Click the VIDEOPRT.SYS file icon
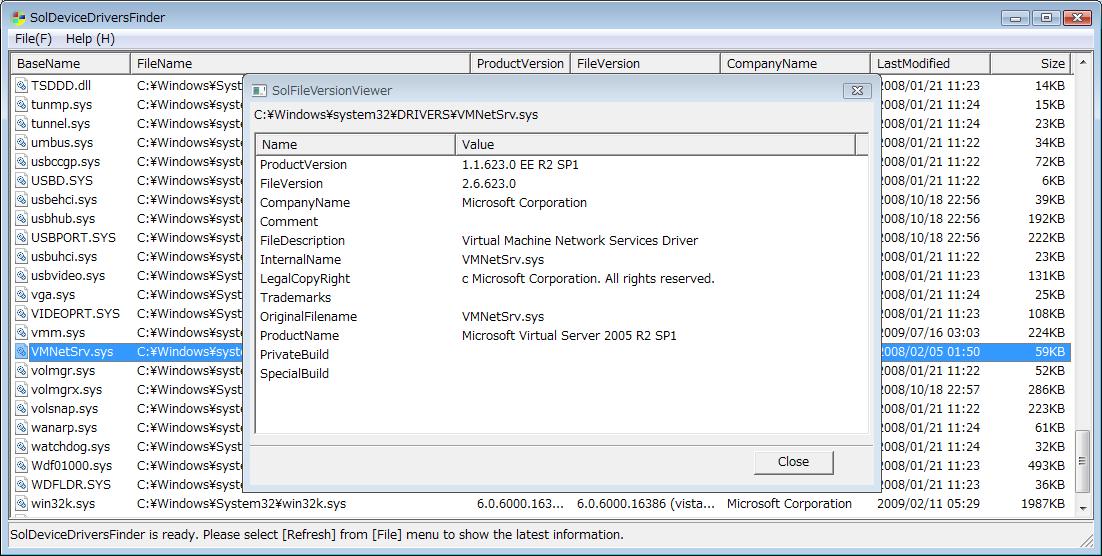 point(21,313)
